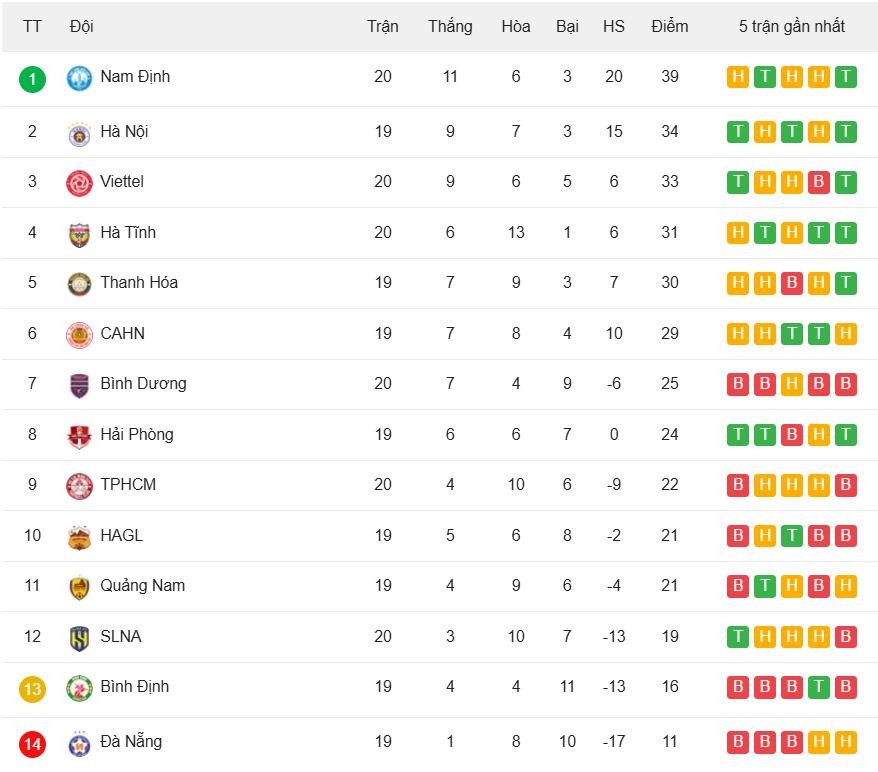The height and width of the screenshot is (772, 878).
Task: Click Viettel's red B recent-match badge
Action: [x=818, y=182]
